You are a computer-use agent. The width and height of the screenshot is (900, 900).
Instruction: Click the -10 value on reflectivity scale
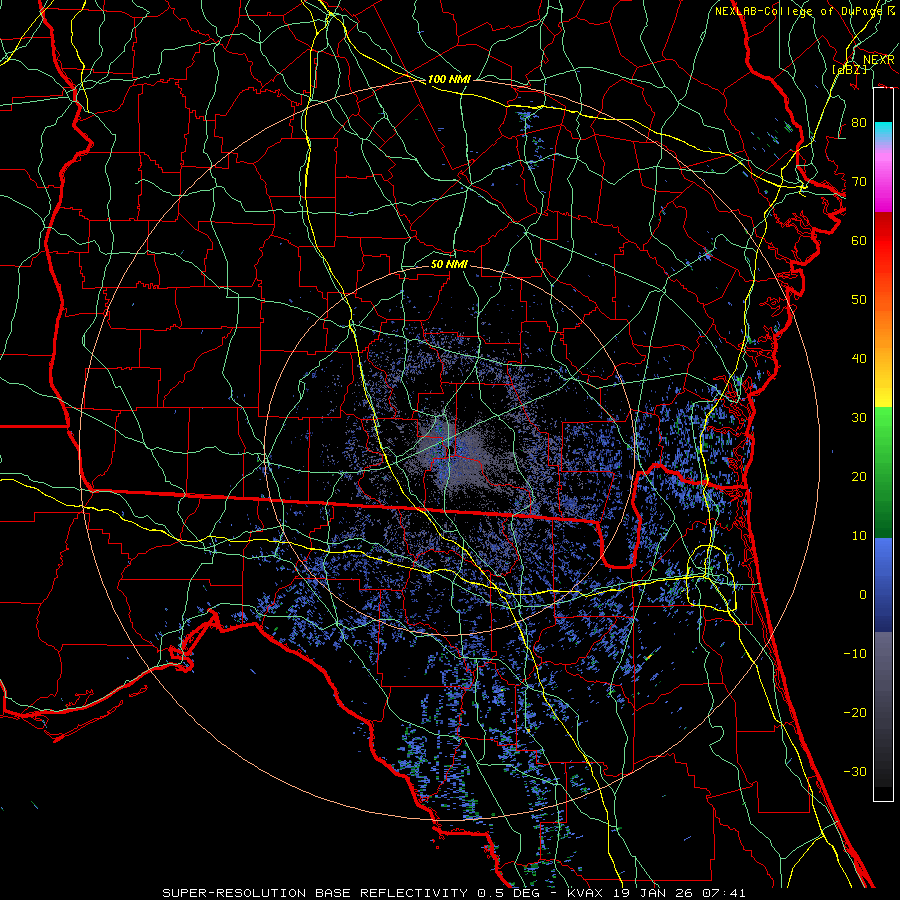[x=855, y=654]
